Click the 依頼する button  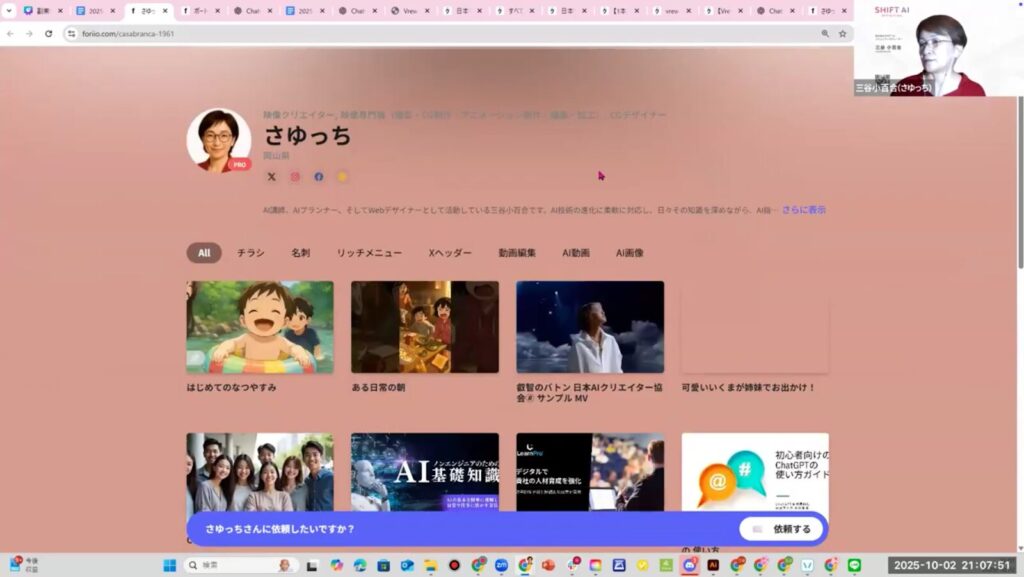tap(782, 529)
